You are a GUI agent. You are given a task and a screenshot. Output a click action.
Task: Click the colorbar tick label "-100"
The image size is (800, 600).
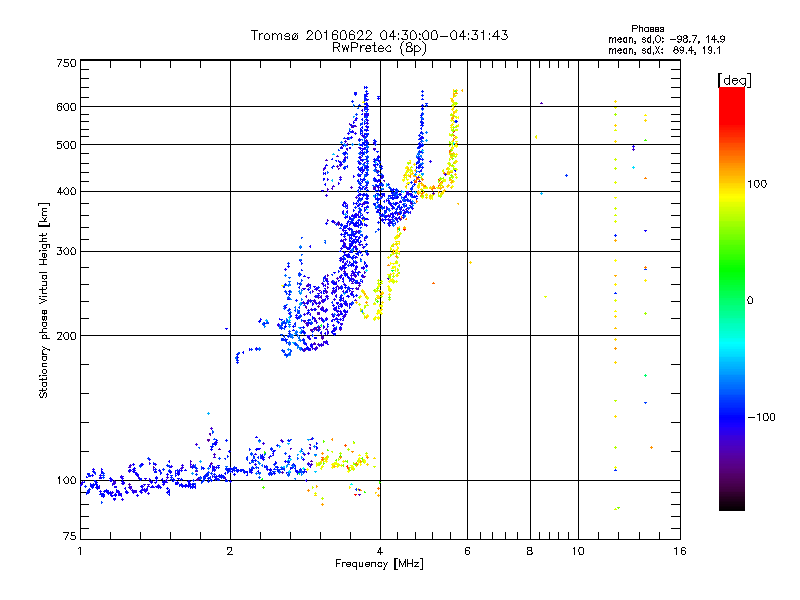click(x=761, y=417)
